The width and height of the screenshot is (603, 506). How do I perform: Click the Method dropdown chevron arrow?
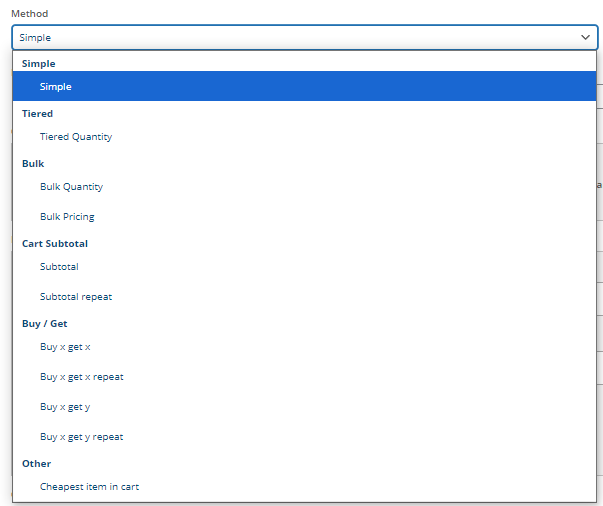585,37
